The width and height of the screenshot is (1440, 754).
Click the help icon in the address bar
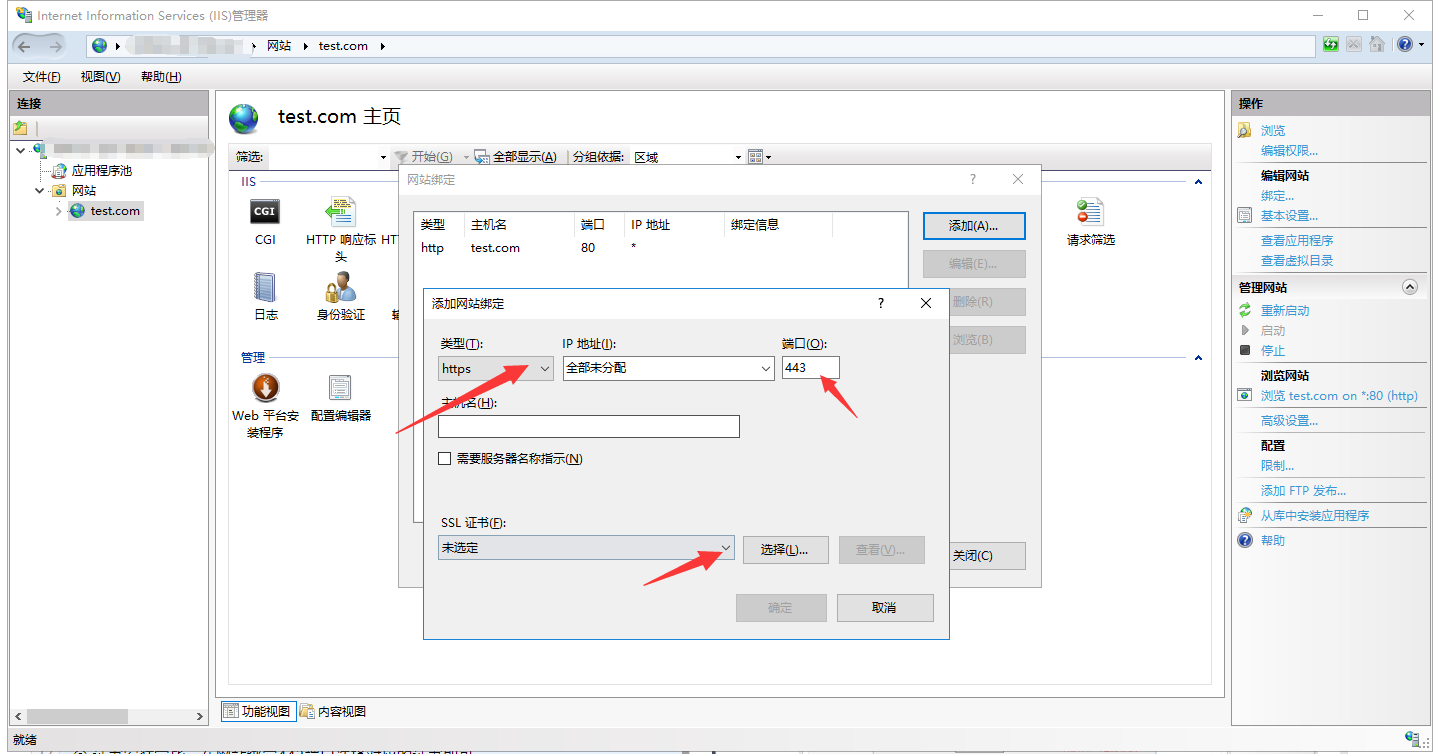point(1405,45)
